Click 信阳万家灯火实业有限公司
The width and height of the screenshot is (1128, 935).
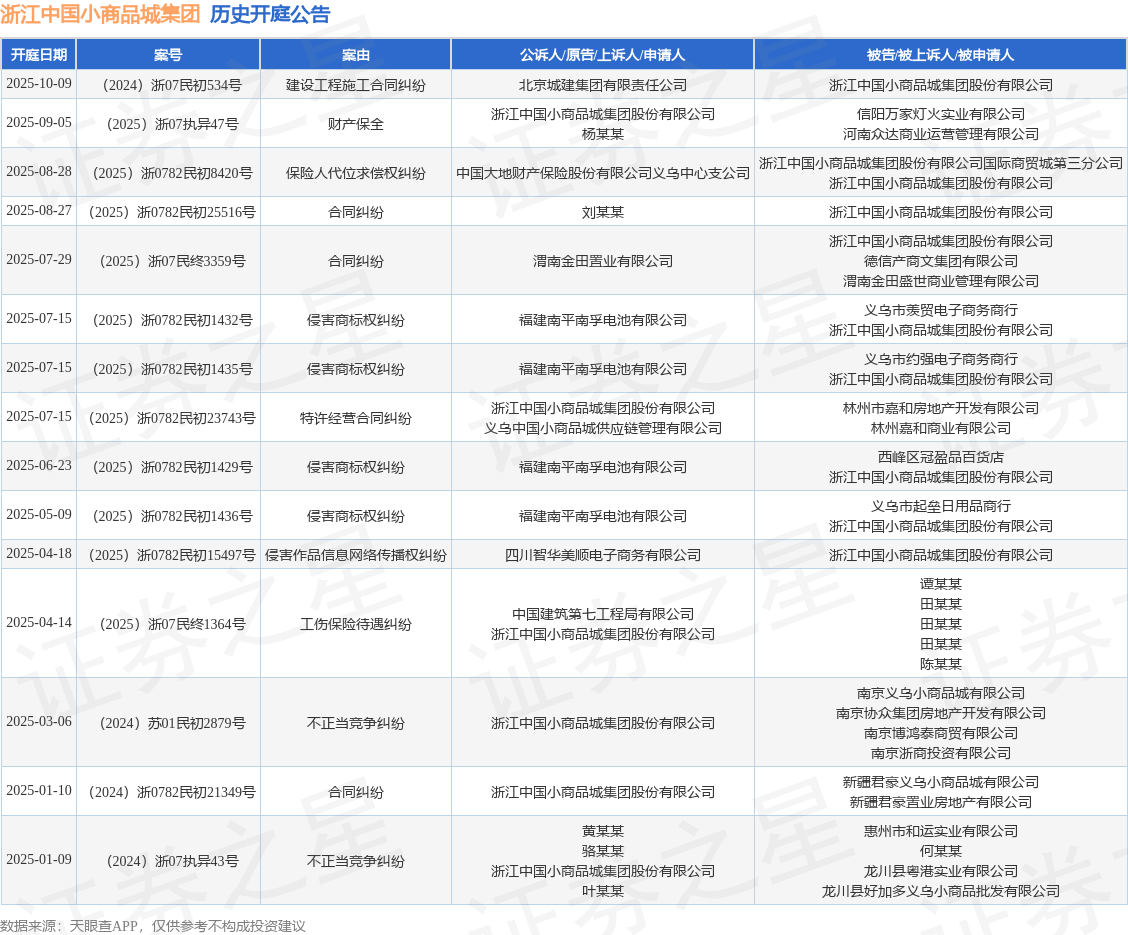pos(940,114)
